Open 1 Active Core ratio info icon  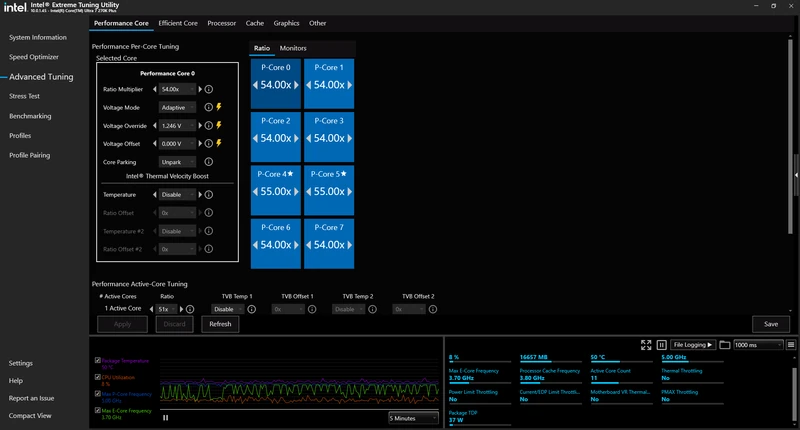[x=190, y=309]
